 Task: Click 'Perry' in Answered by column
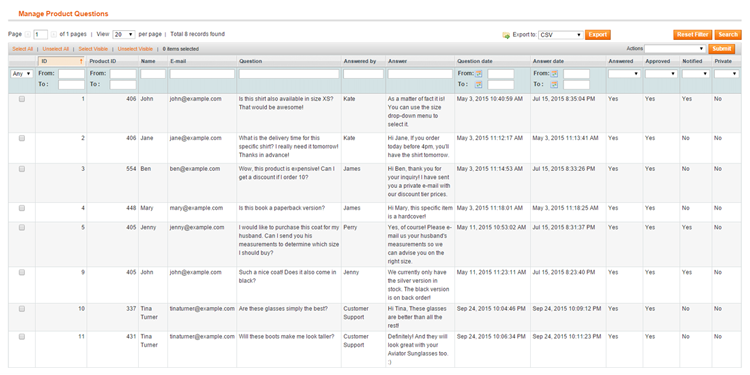click(350, 228)
